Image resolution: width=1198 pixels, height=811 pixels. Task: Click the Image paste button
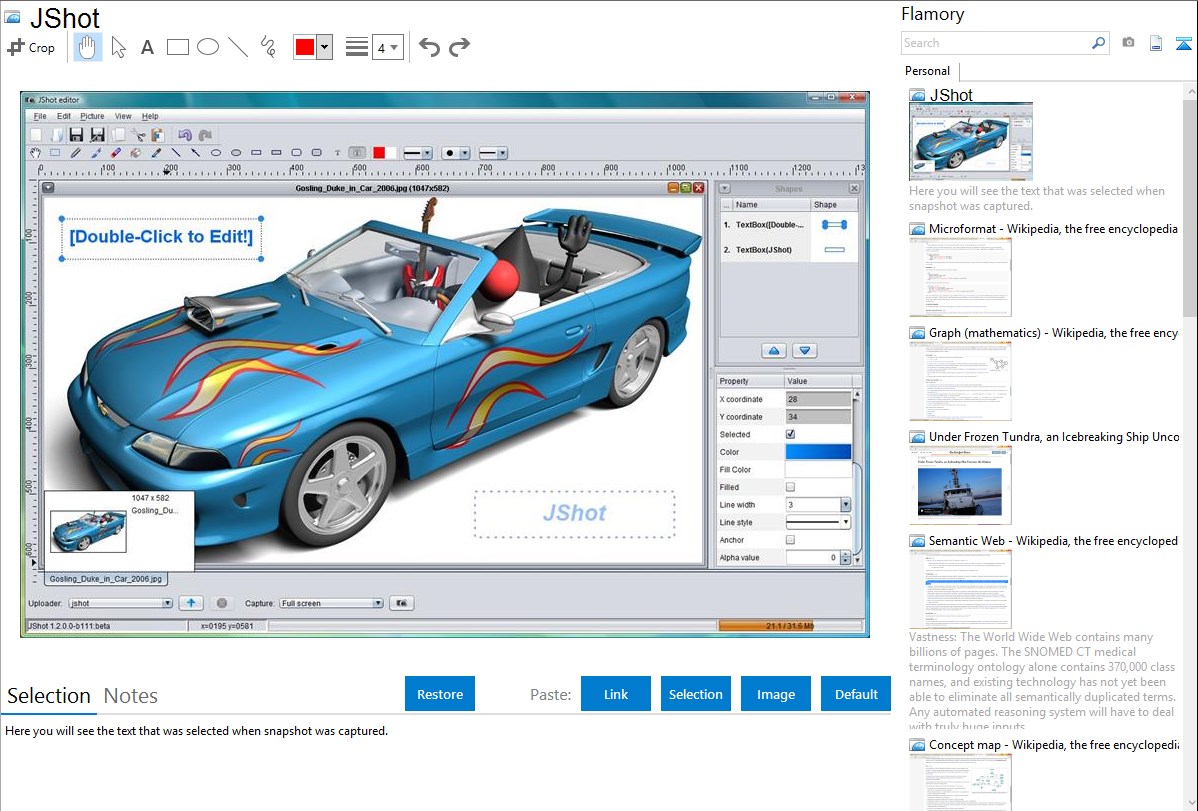point(776,693)
